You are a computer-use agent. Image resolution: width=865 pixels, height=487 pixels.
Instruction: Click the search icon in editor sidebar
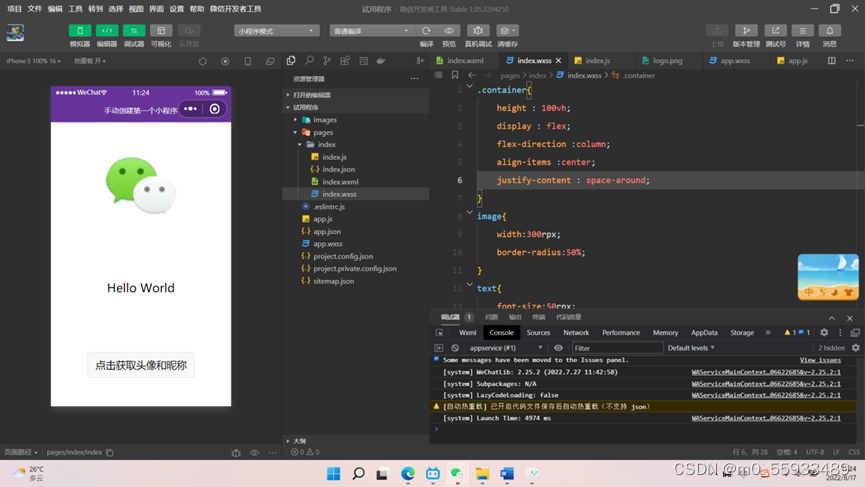point(309,61)
